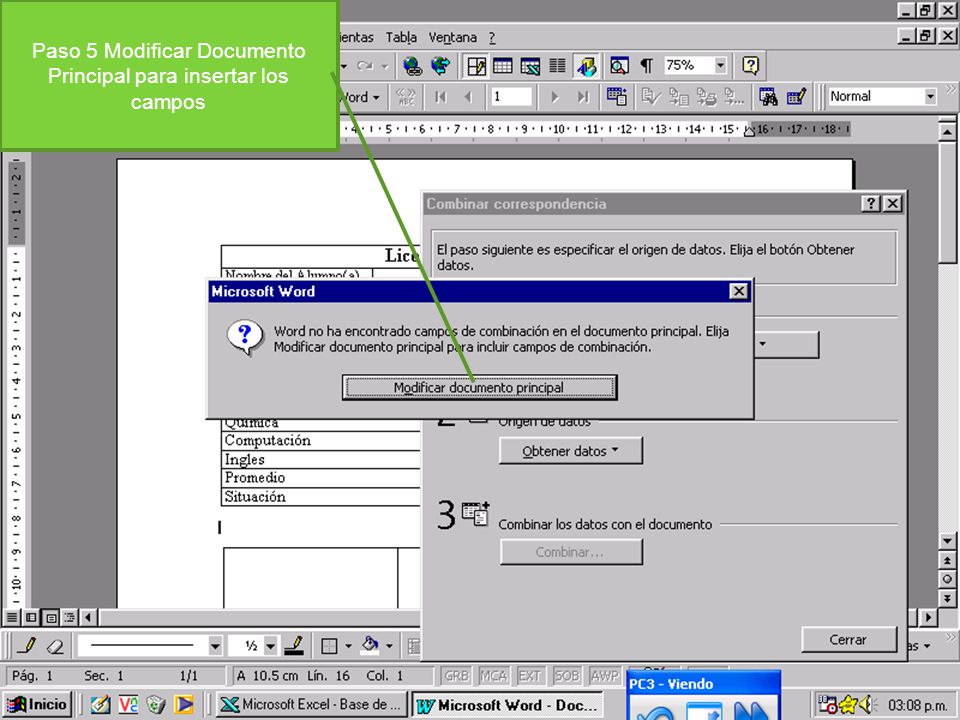Click the horizontal scrollbar left arrow
The height and width of the screenshot is (720, 960).
point(89,617)
